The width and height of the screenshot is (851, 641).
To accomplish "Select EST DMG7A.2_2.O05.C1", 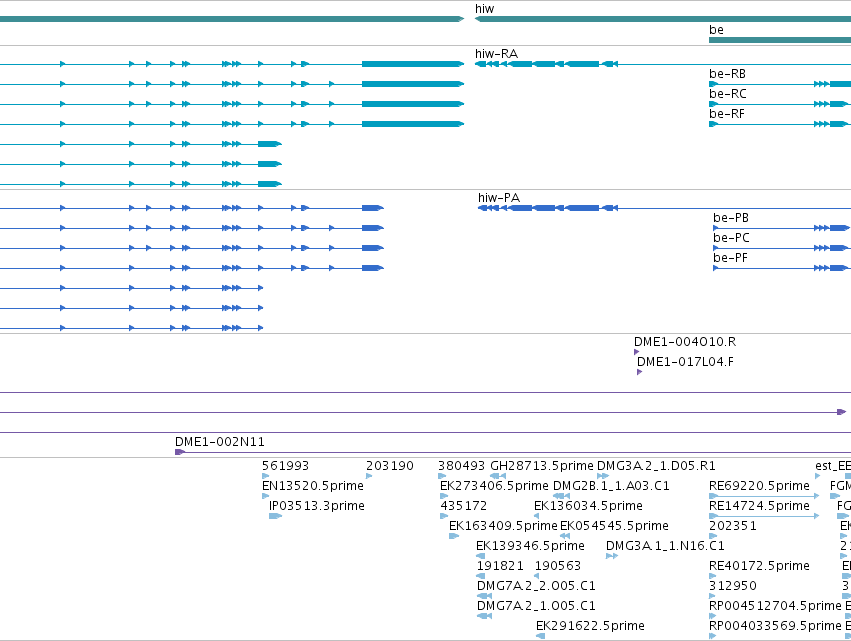I will (x=536, y=586).
